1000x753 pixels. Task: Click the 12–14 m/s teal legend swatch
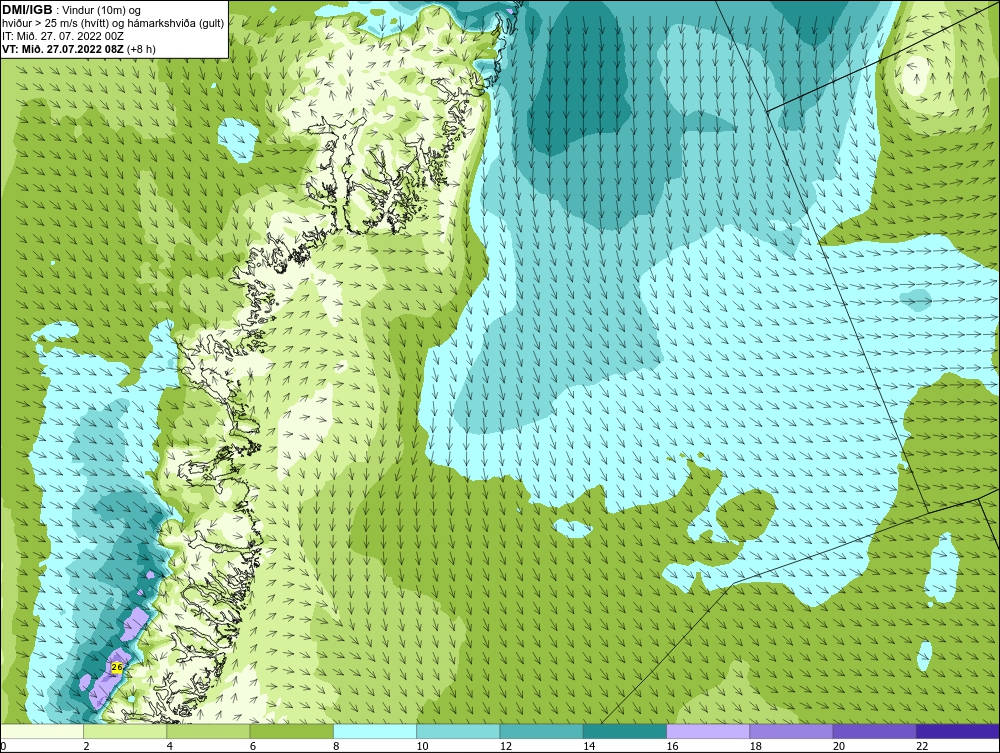pyautogui.click(x=541, y=731)
